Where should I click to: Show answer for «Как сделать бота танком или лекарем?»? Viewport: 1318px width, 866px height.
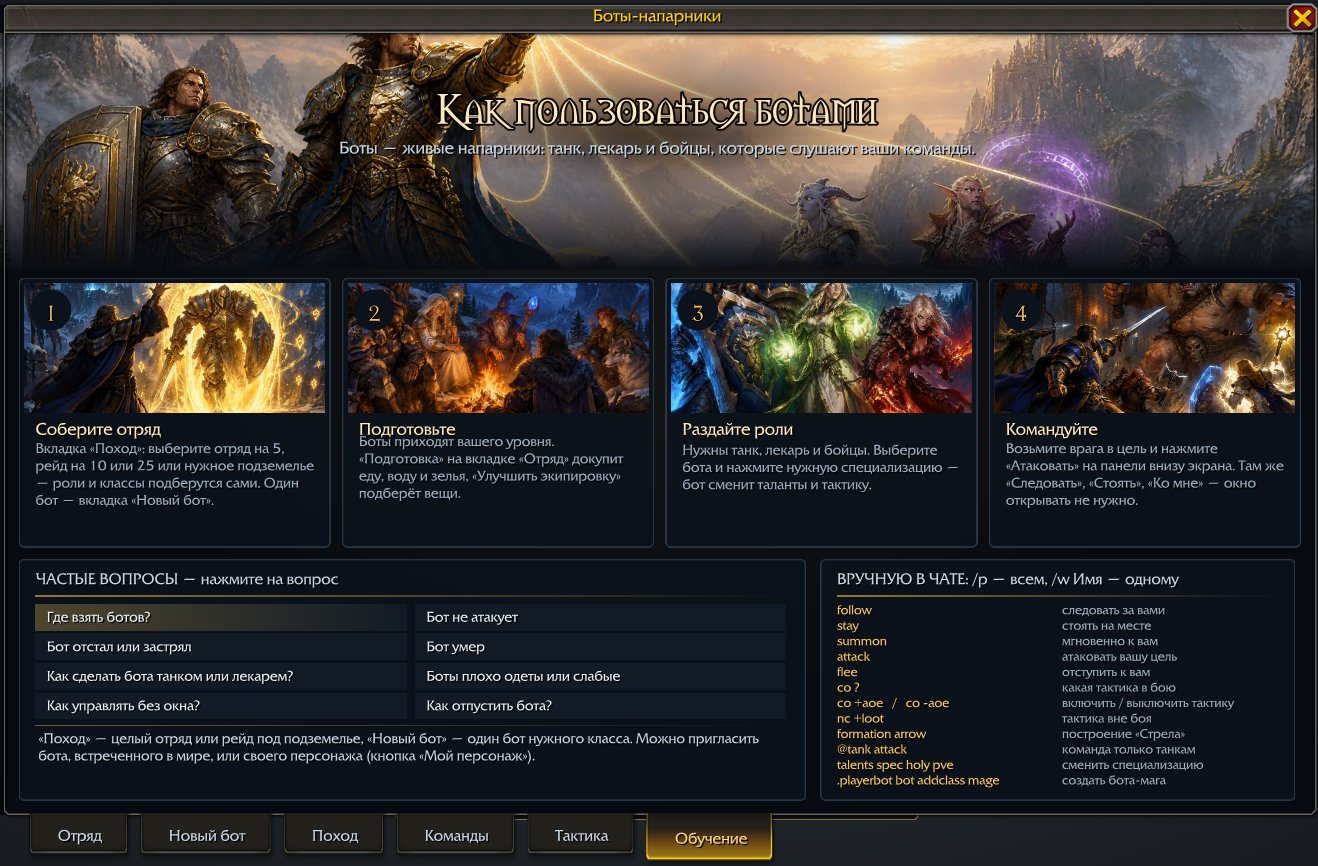pos(221,676)
